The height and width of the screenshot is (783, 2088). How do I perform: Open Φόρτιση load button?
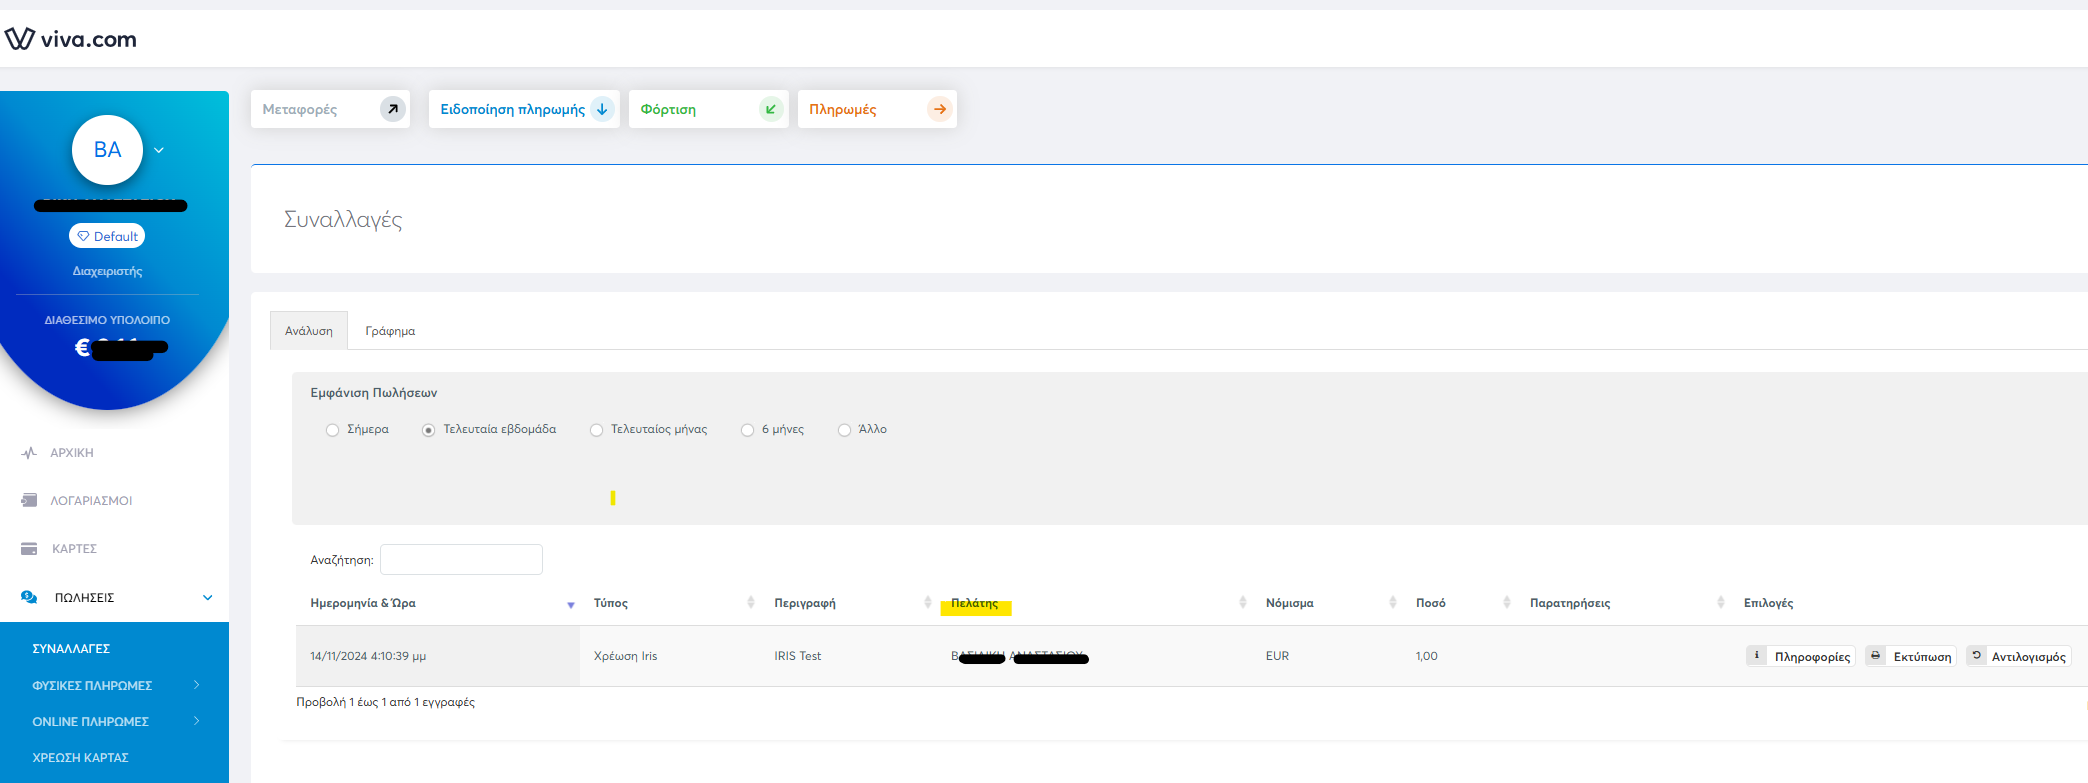[708, 109]
